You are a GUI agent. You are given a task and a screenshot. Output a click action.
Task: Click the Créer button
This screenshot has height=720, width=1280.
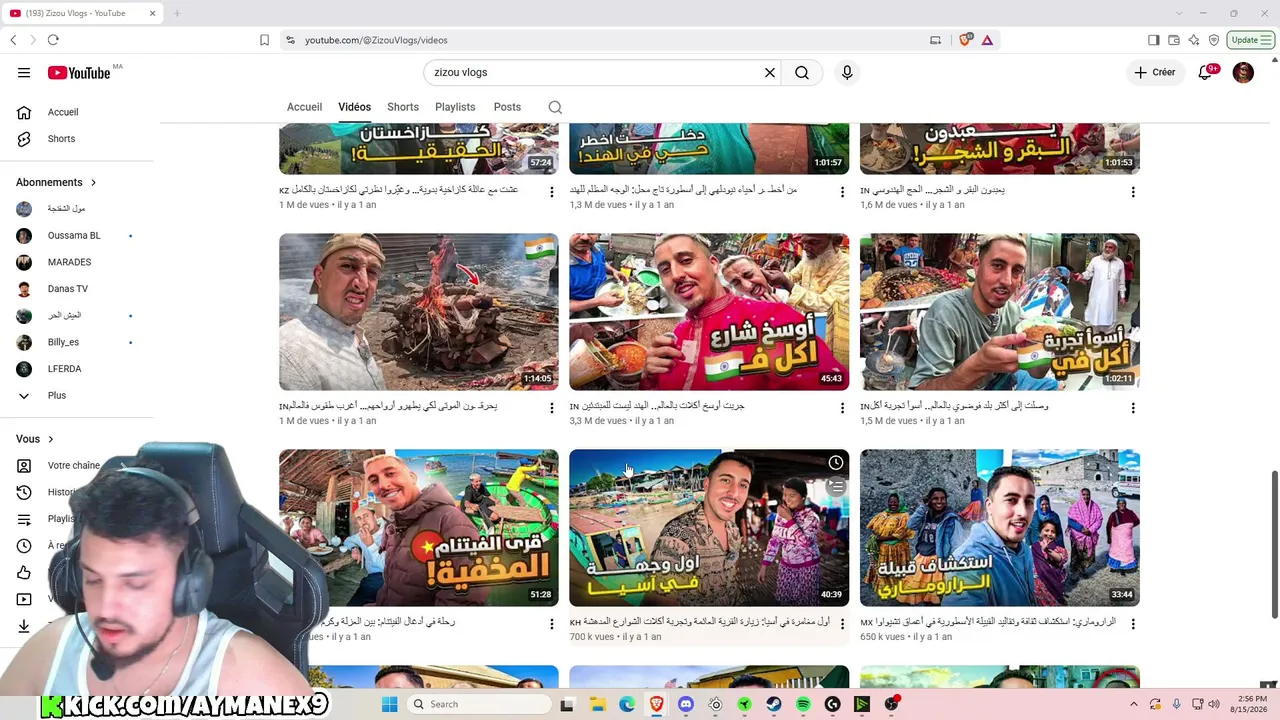click(1154, 73)
